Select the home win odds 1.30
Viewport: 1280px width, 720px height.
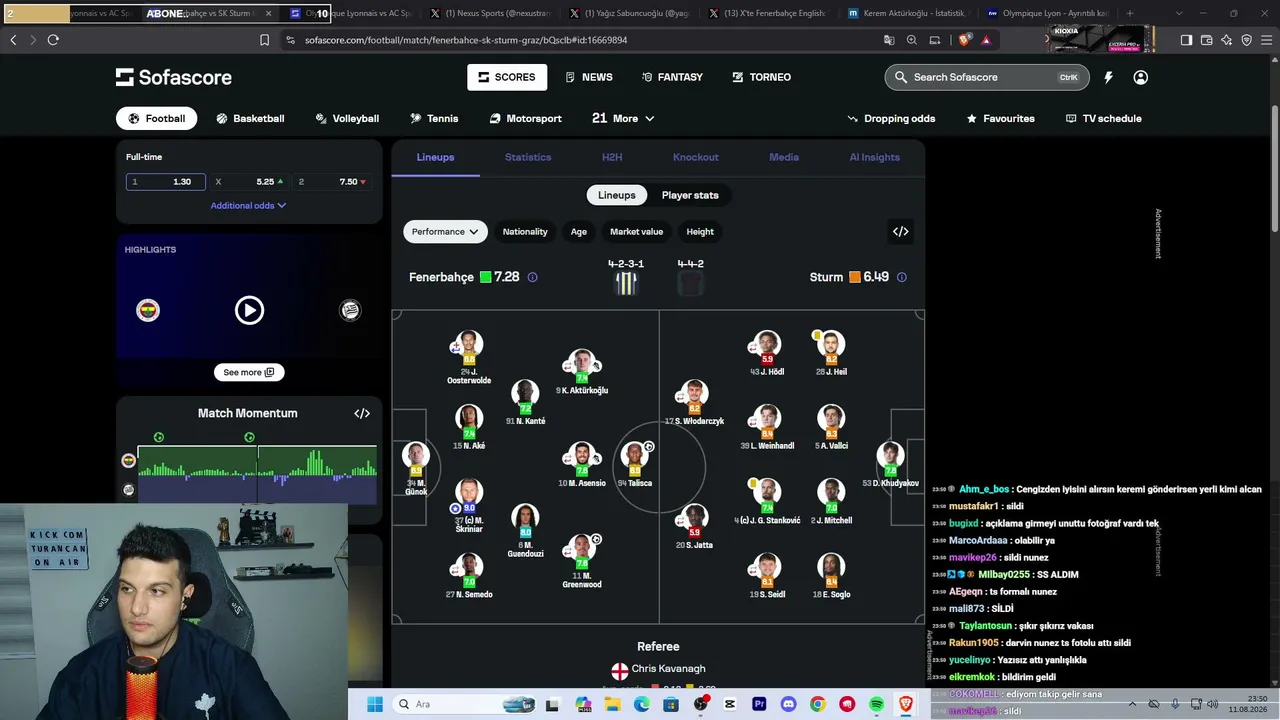166,182
